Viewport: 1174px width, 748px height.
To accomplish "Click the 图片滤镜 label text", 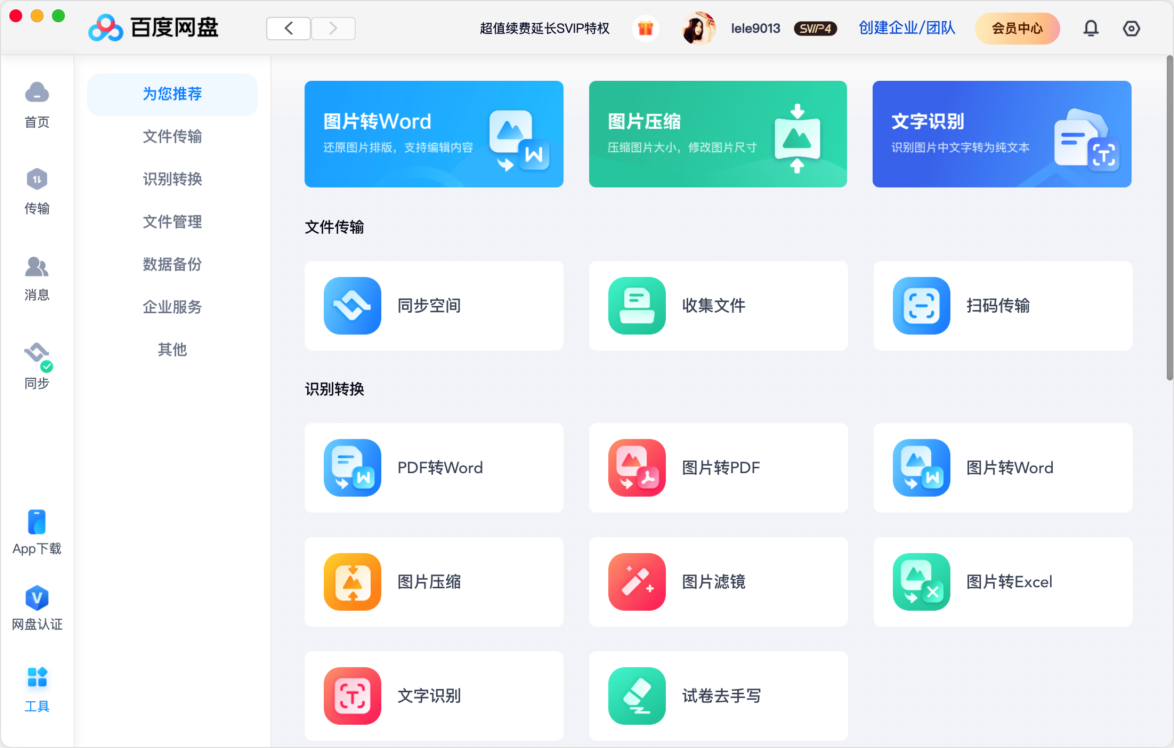I will (714, 582).
